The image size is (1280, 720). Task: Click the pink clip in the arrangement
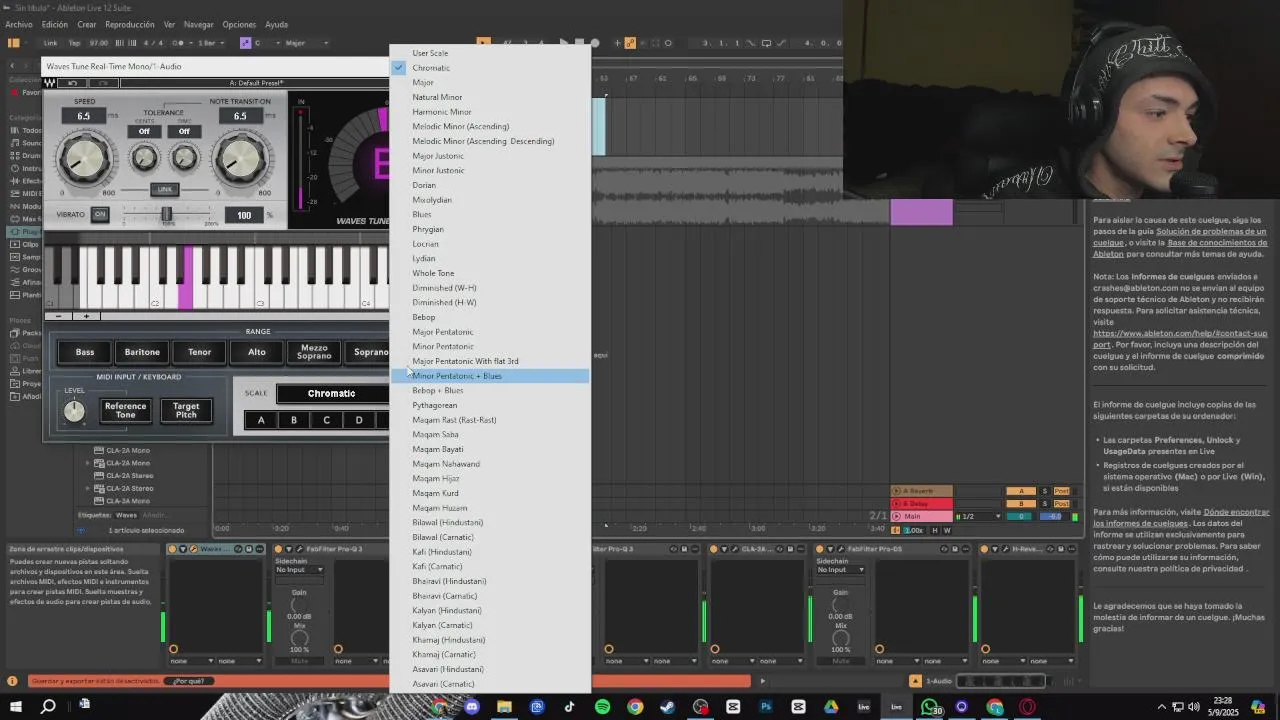[x=922, y=212]
